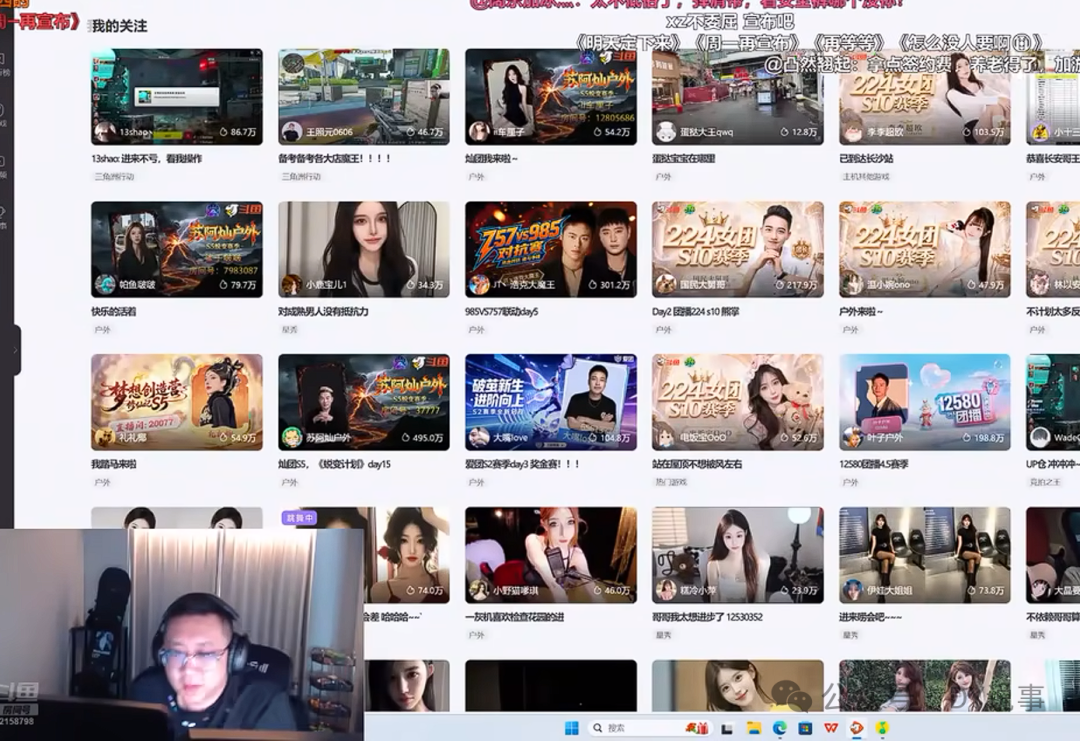Open stream titled 站在屋顶不想被风左右
This screenshot has width=1080, height=741.
[697, 464]
